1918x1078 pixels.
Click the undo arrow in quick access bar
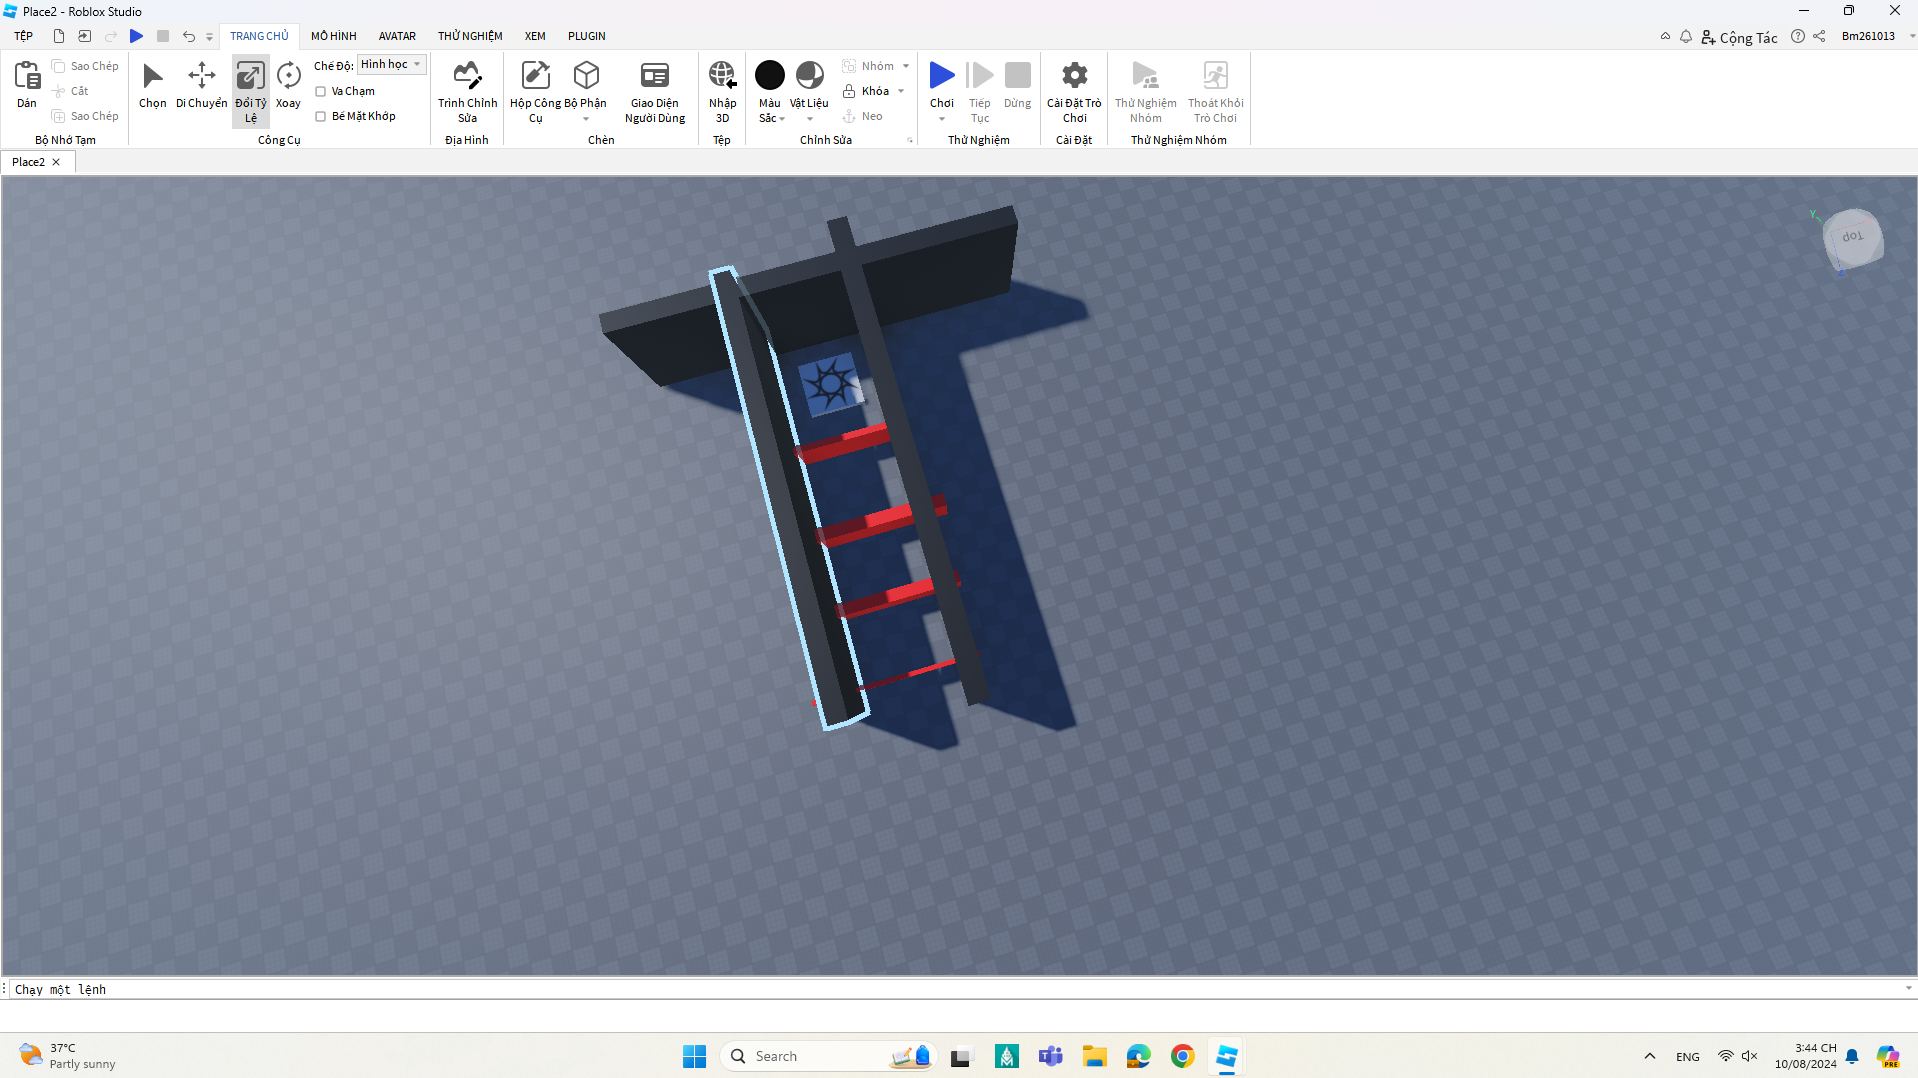point(188,36)
